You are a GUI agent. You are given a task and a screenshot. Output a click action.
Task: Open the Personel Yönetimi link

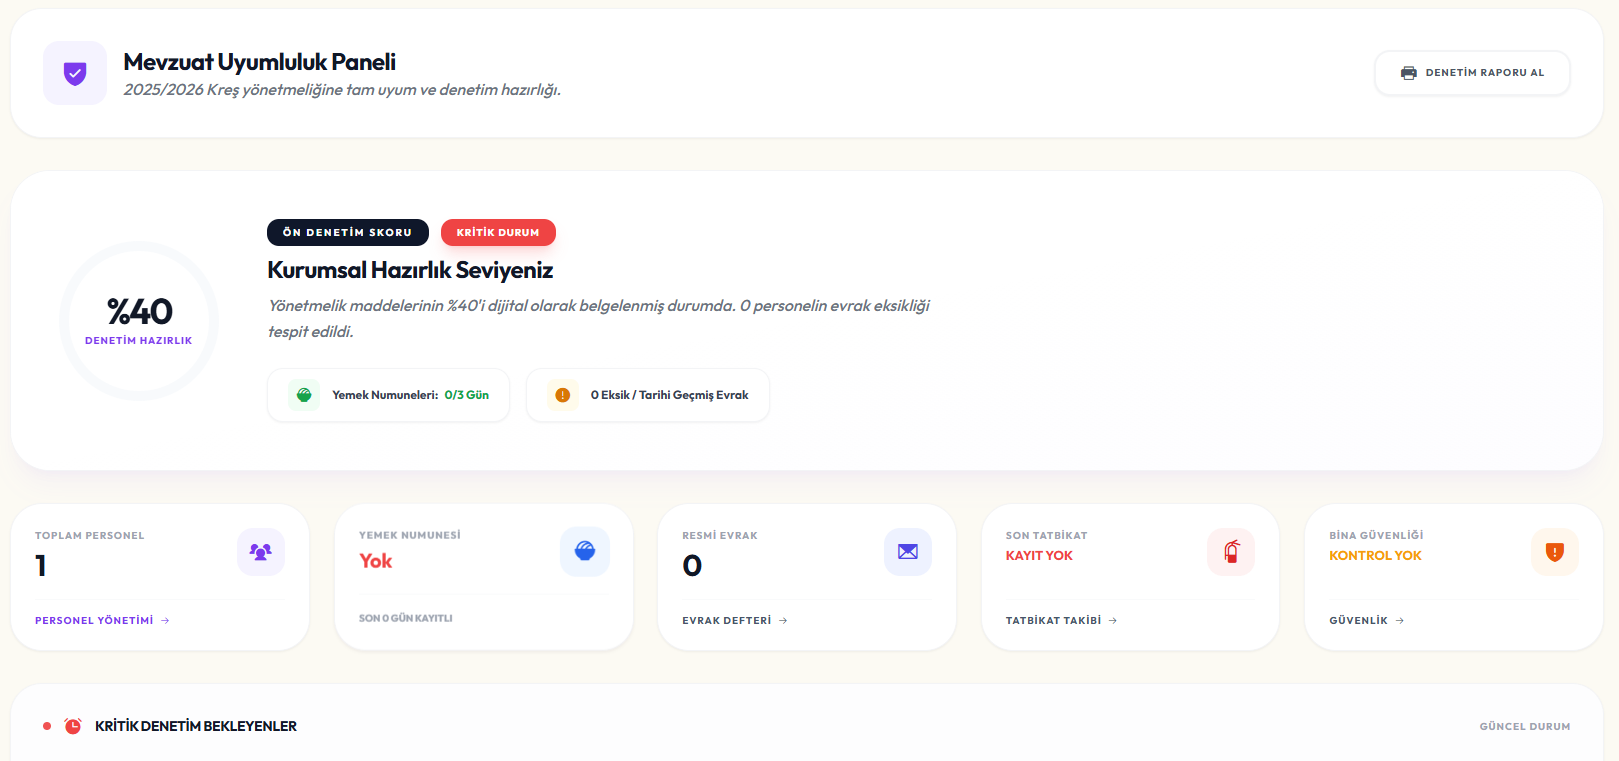[x=102, y=621]
